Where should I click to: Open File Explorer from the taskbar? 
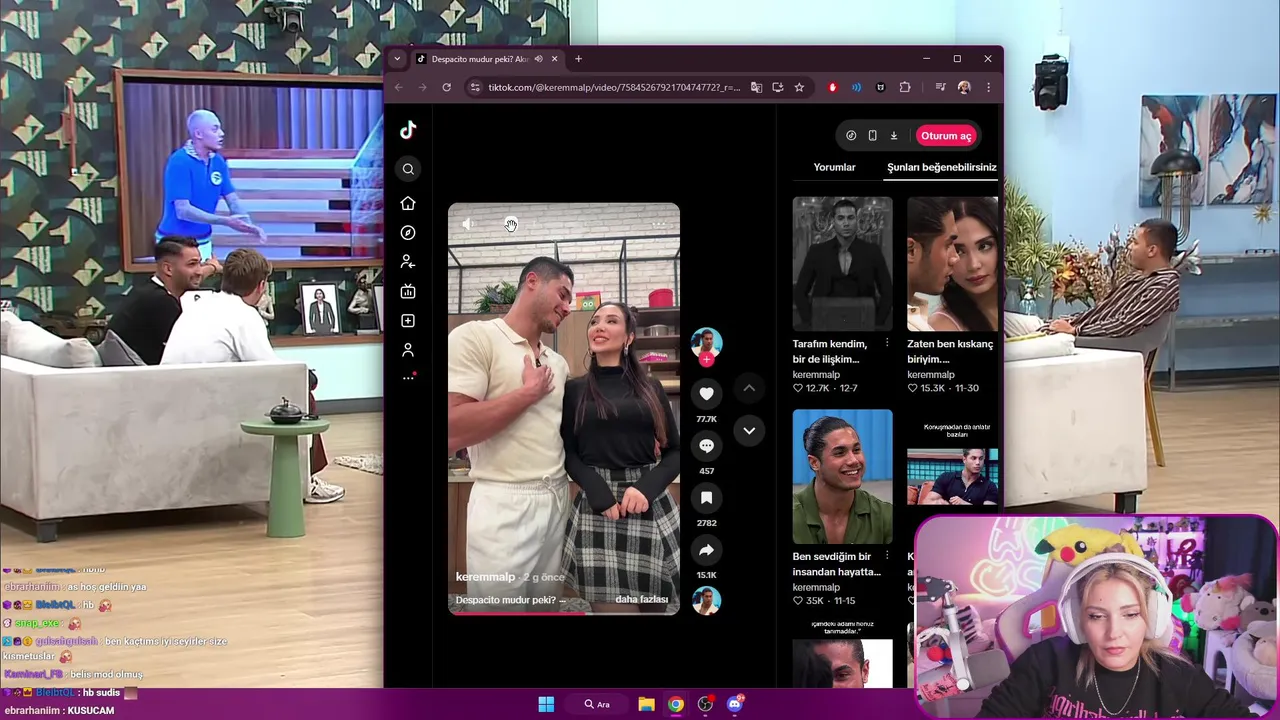click(646, 704)
